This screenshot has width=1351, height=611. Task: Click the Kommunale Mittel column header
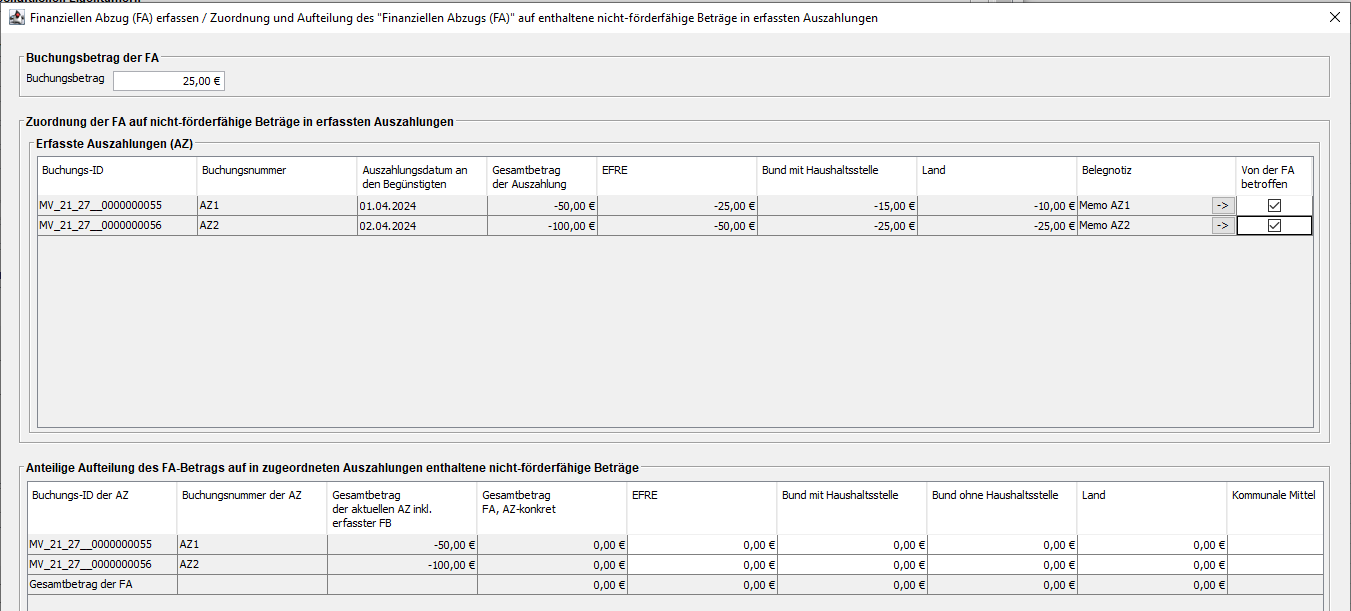point(1275,508)
